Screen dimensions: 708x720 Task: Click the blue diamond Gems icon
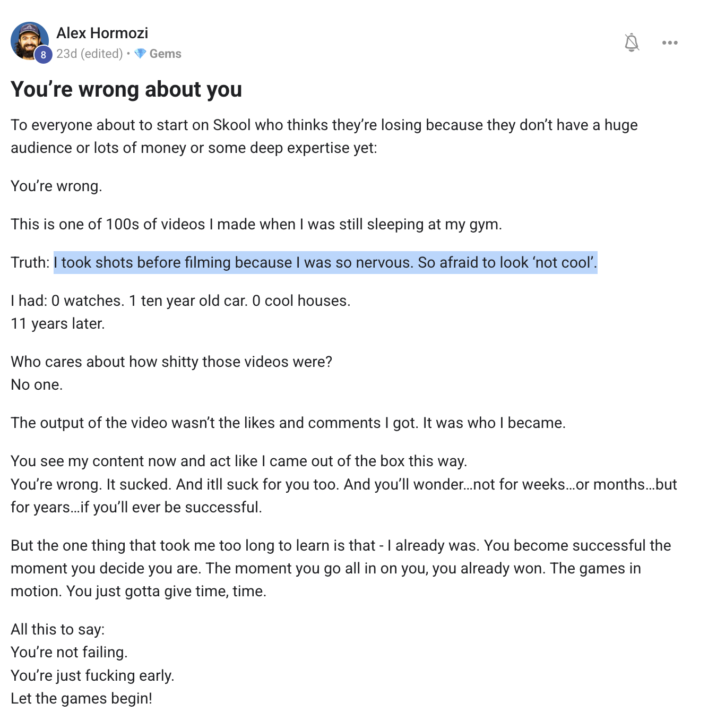[x=139, y=54]
